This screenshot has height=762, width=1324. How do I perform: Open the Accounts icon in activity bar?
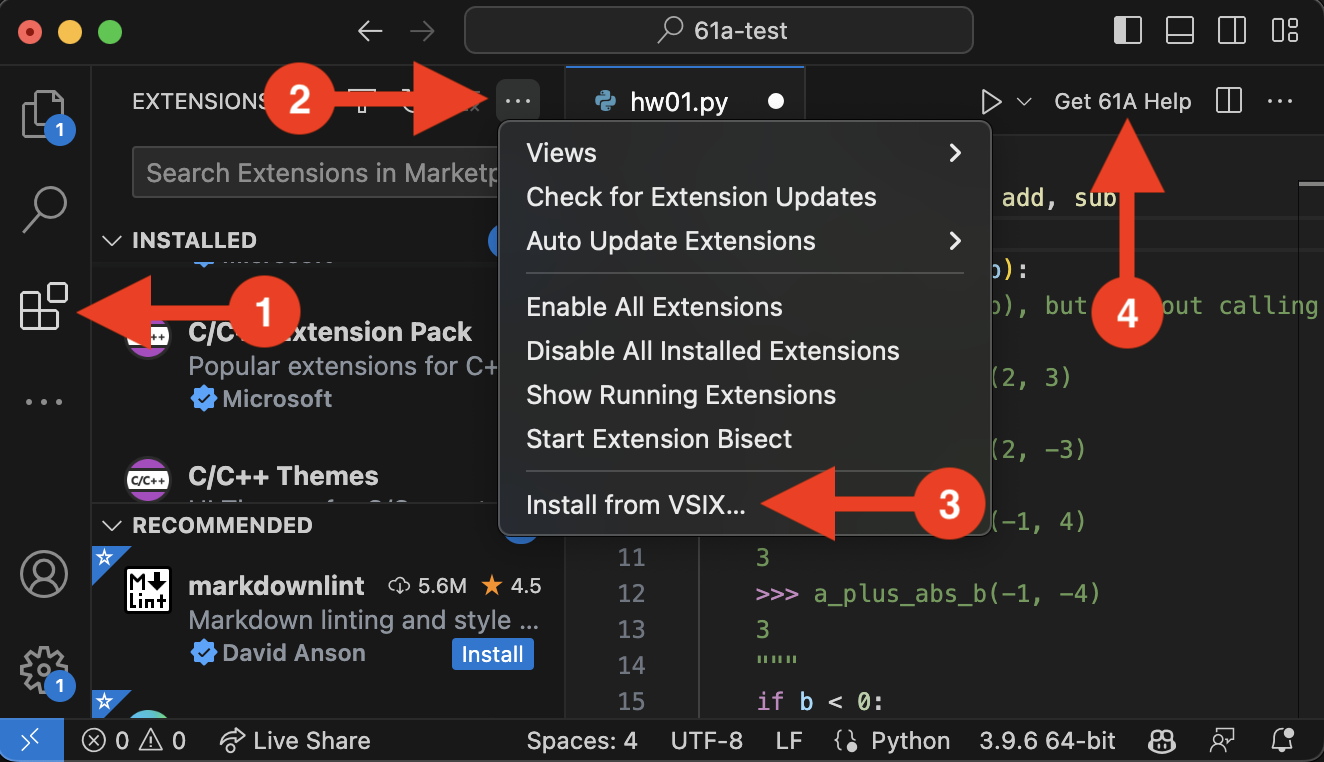click(44, 575)
